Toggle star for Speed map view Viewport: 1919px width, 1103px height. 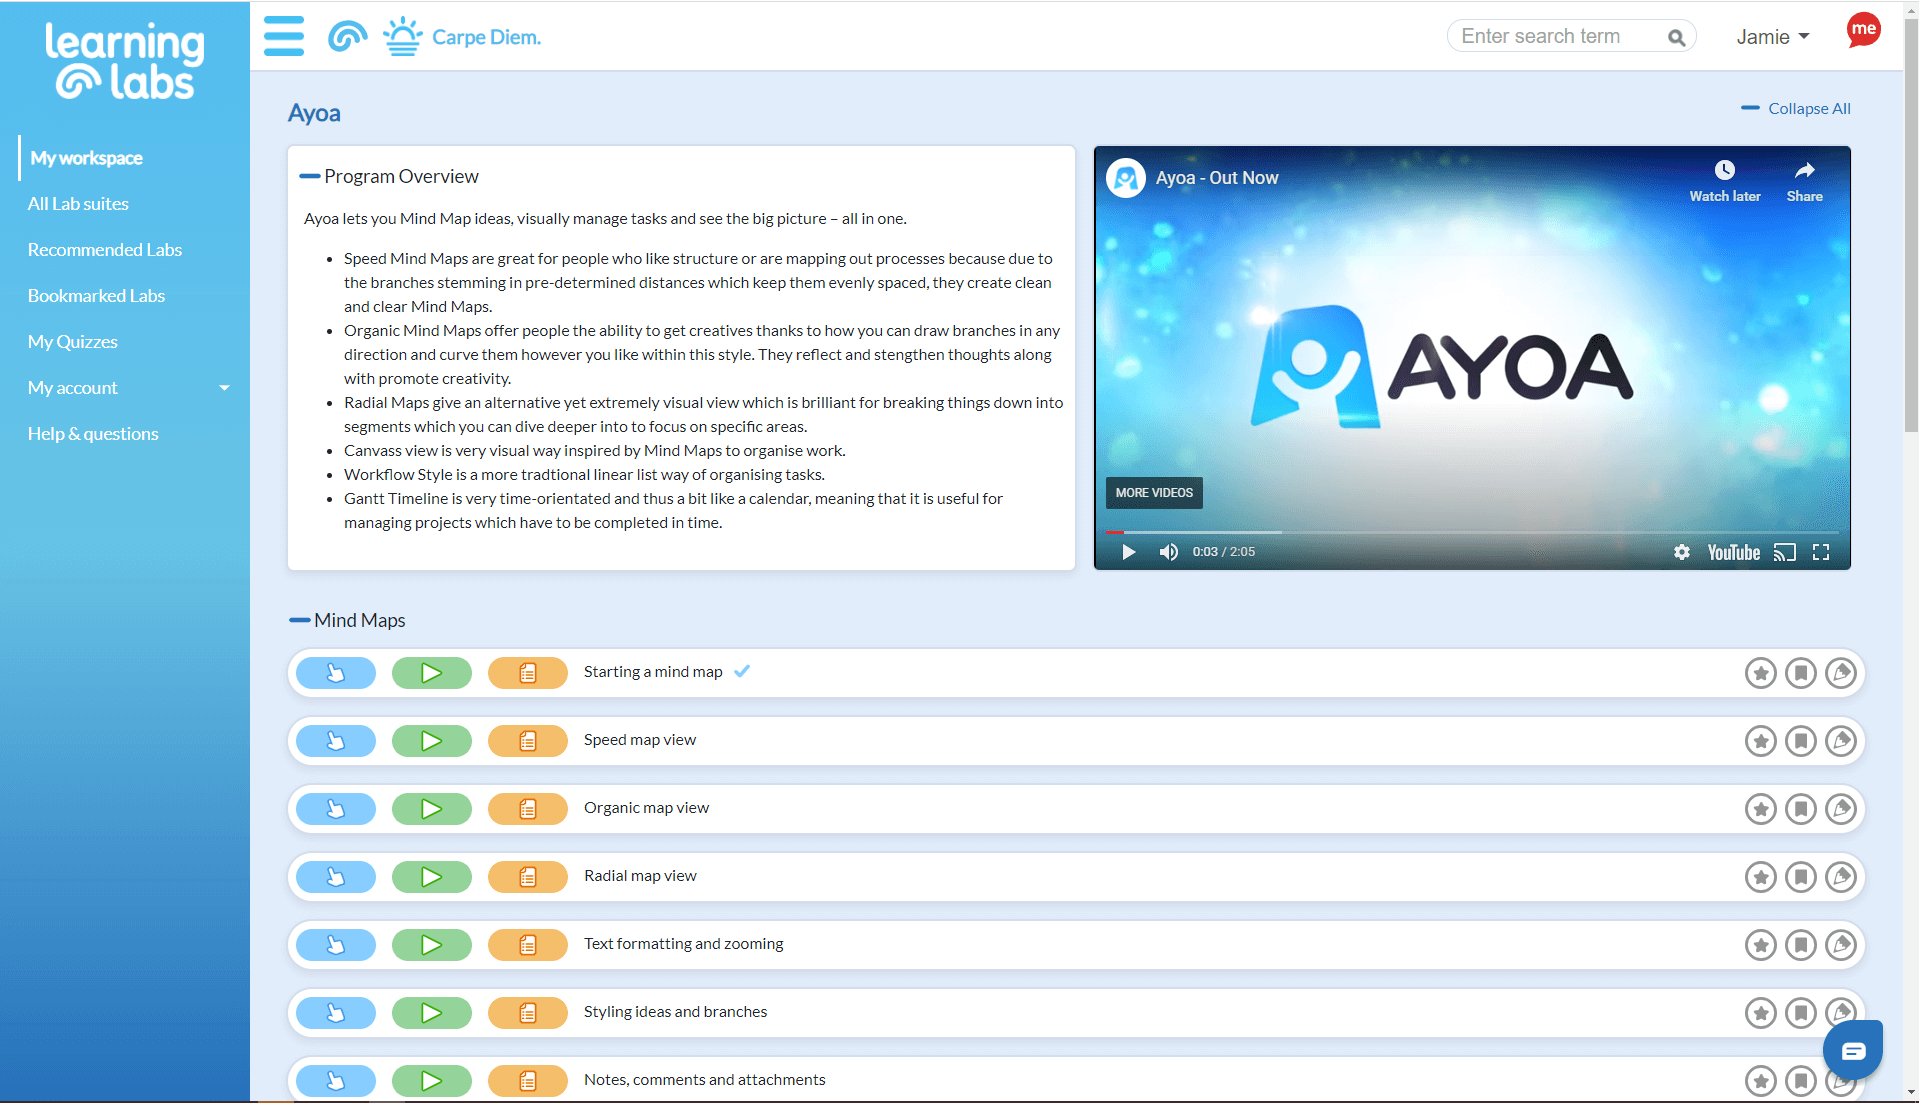pos(1761,741)
